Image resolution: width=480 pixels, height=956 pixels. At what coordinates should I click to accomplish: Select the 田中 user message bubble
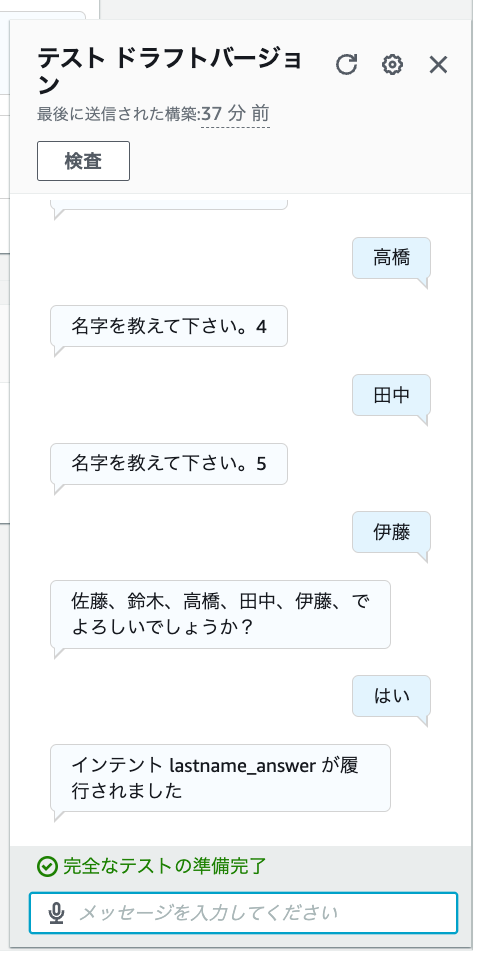[x=391, y=395]
